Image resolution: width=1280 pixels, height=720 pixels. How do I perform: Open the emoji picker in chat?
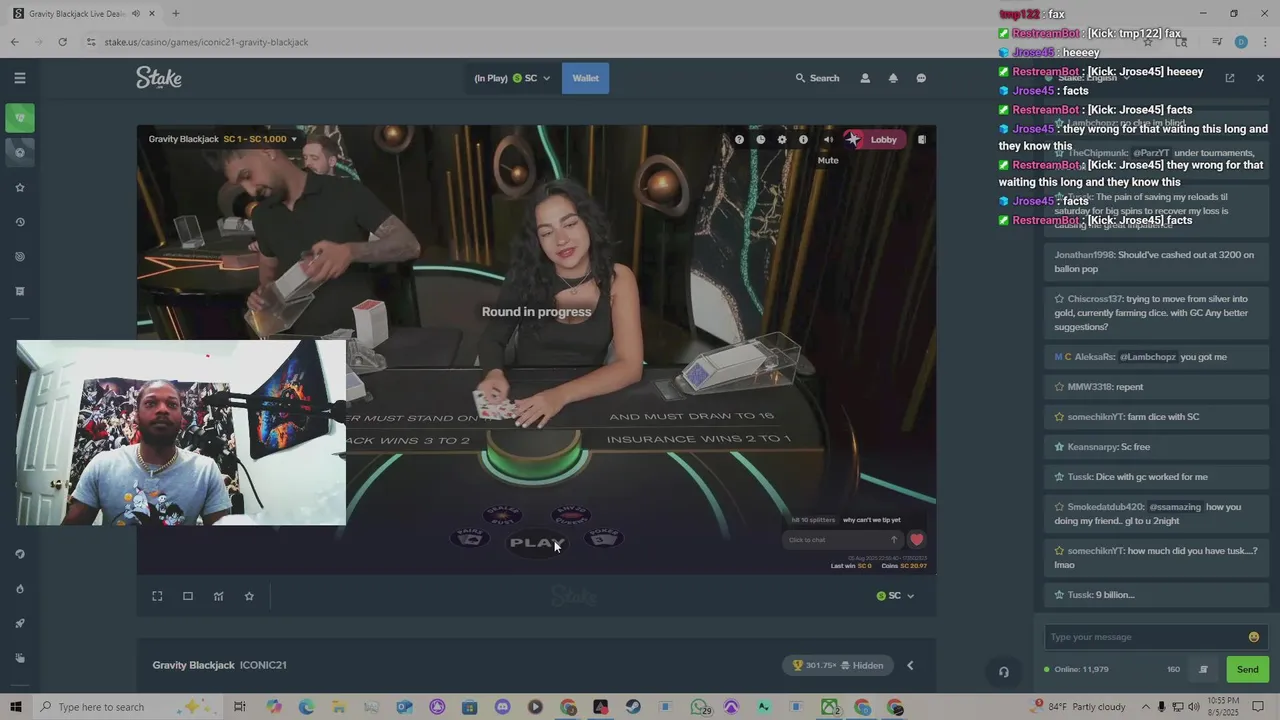click(x=1254, y=637)
